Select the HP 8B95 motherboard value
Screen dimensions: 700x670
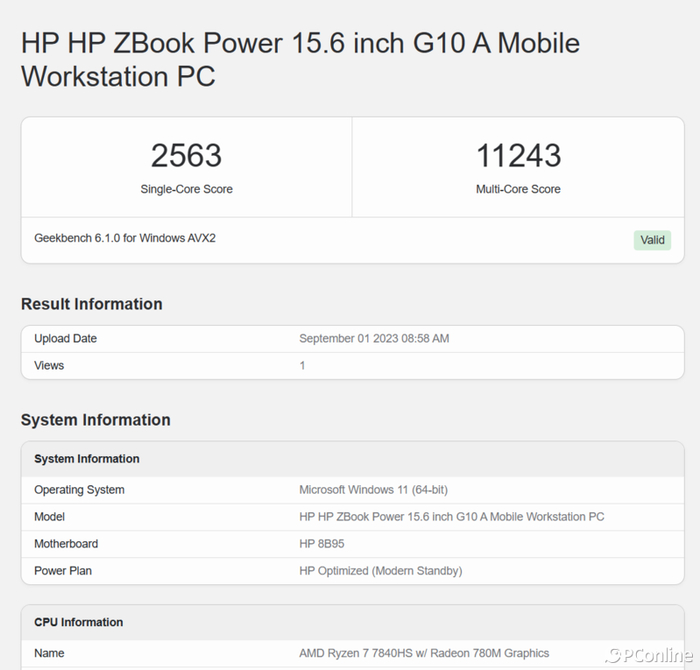click(322, 544)
